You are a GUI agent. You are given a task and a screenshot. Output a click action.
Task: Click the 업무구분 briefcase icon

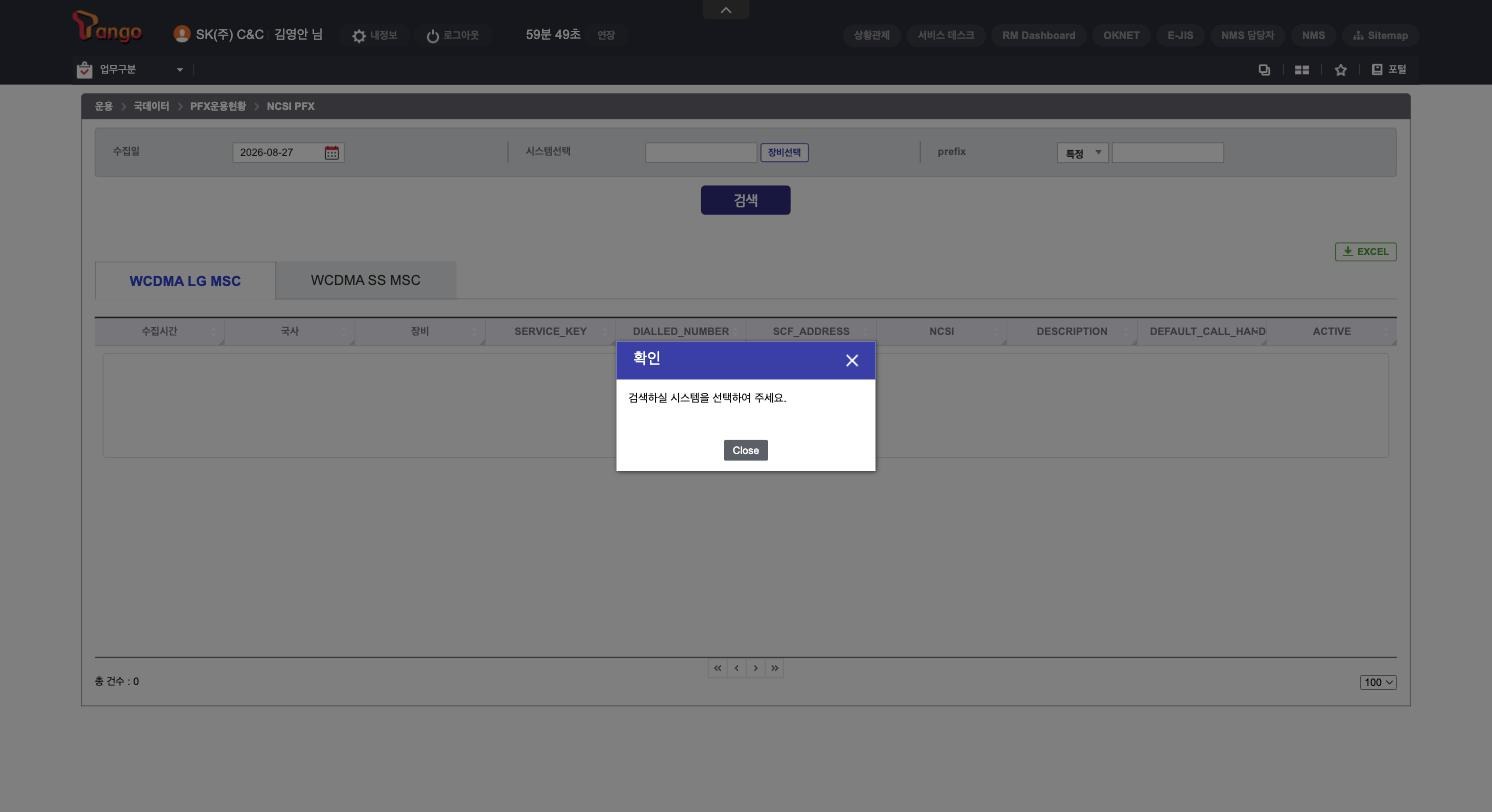pos(85,70)
